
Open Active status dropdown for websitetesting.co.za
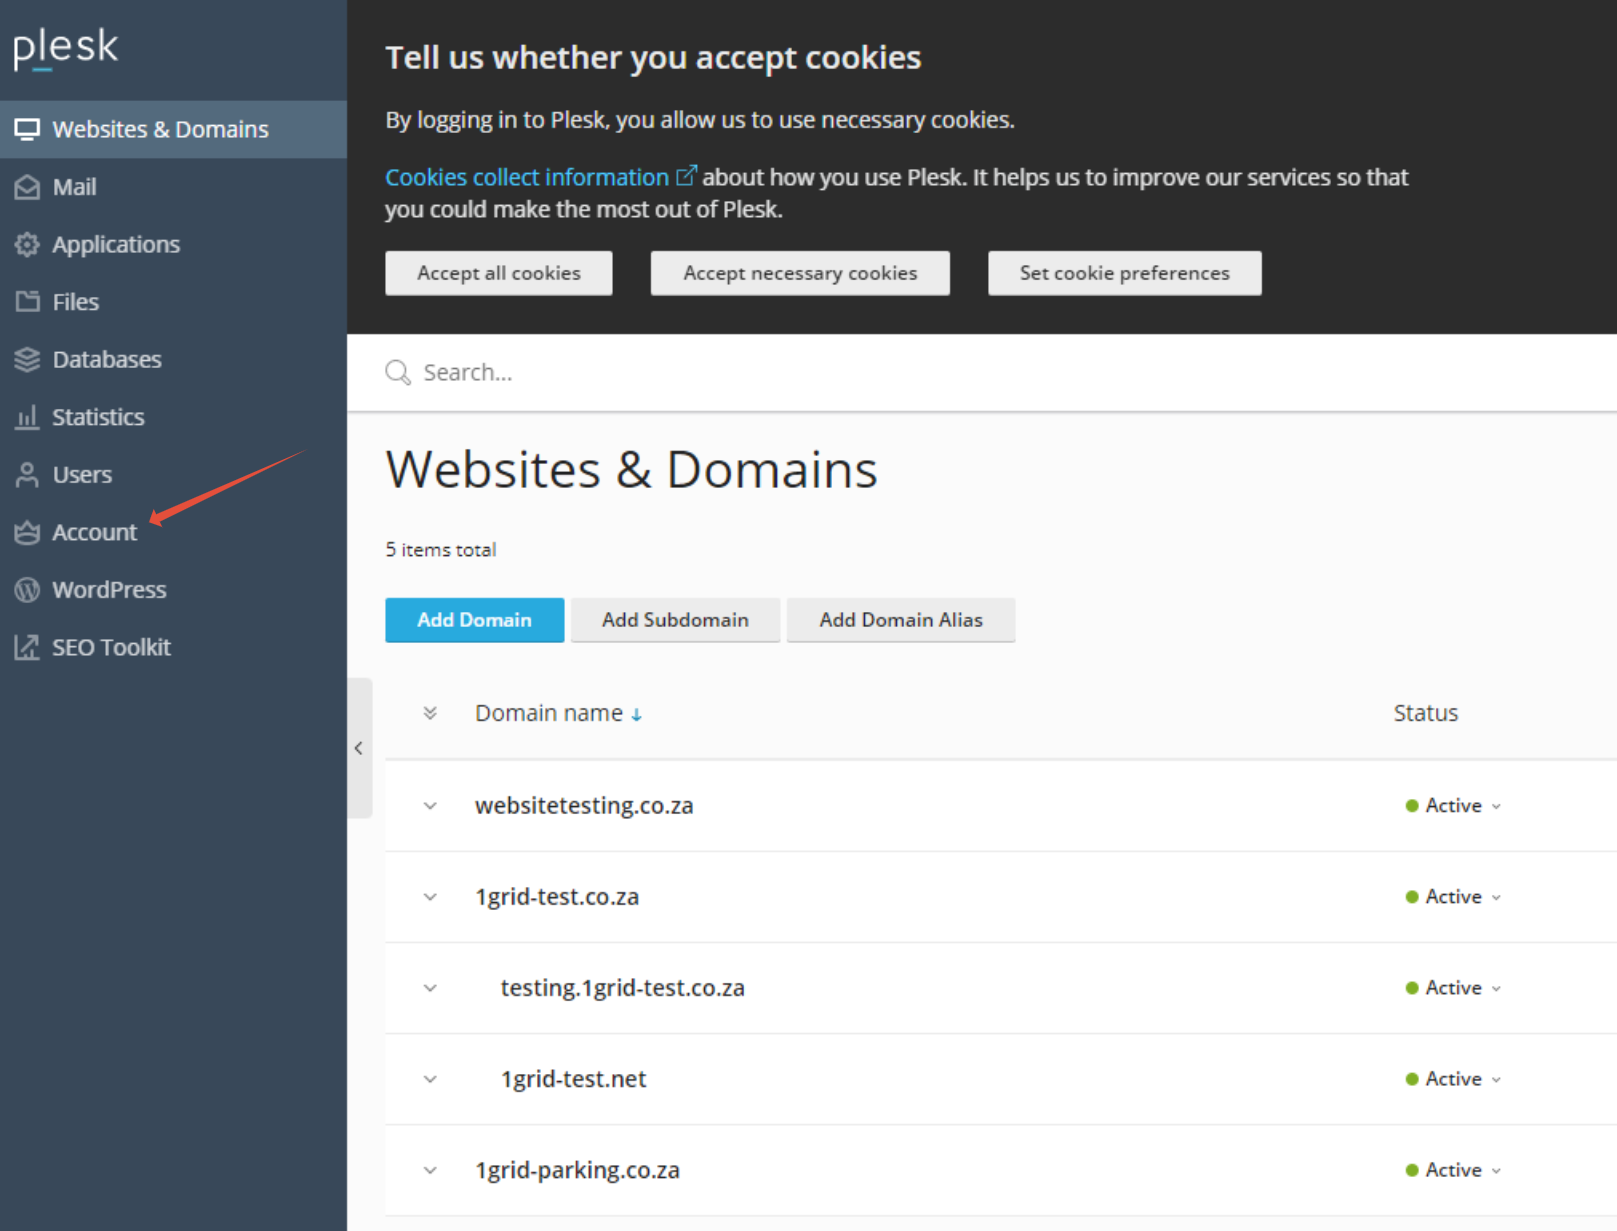coord(1453,806)
